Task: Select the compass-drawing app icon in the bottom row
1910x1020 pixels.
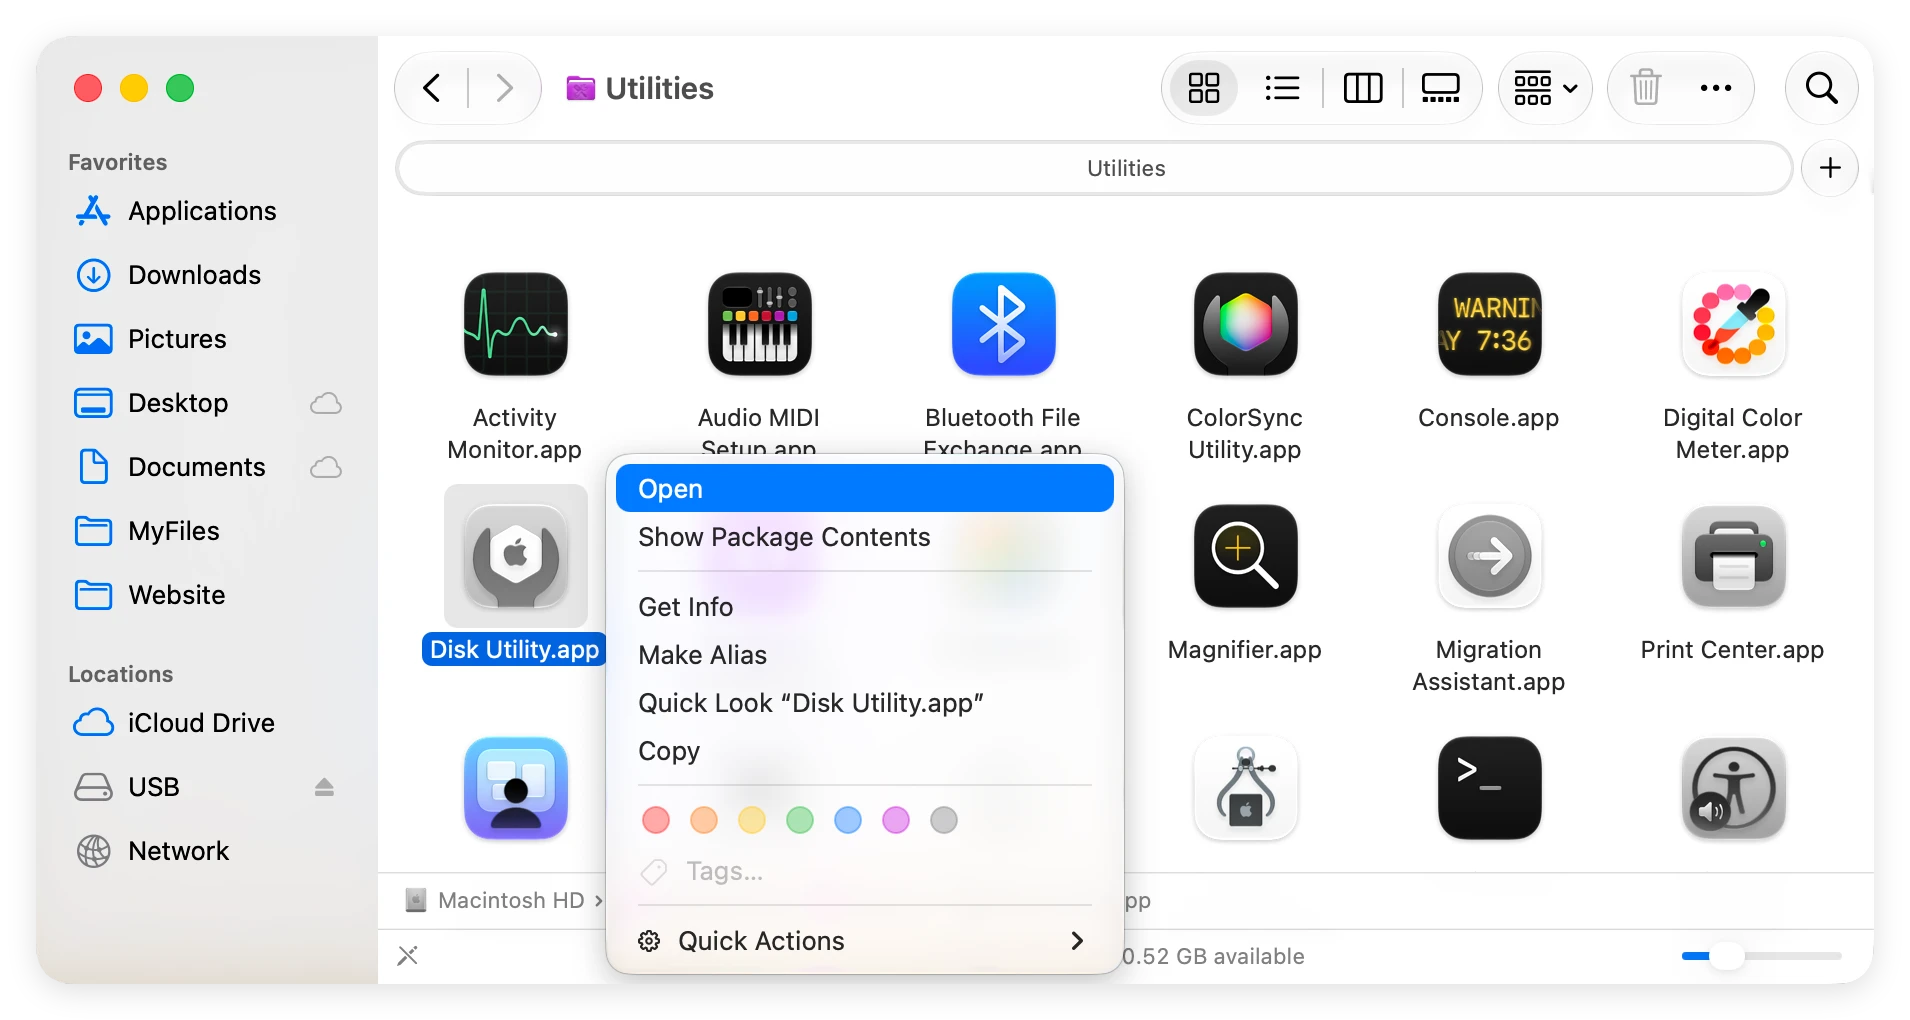Action: pyautogui.click(x=1245, y=788)
